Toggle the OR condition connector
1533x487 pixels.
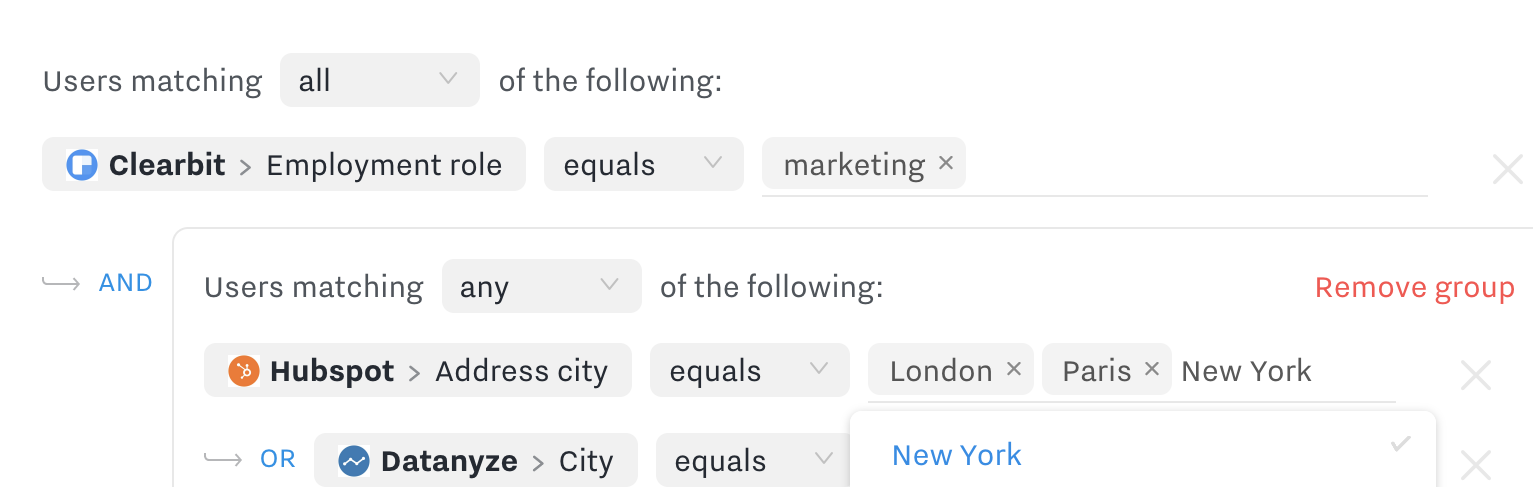click(278, 459)
